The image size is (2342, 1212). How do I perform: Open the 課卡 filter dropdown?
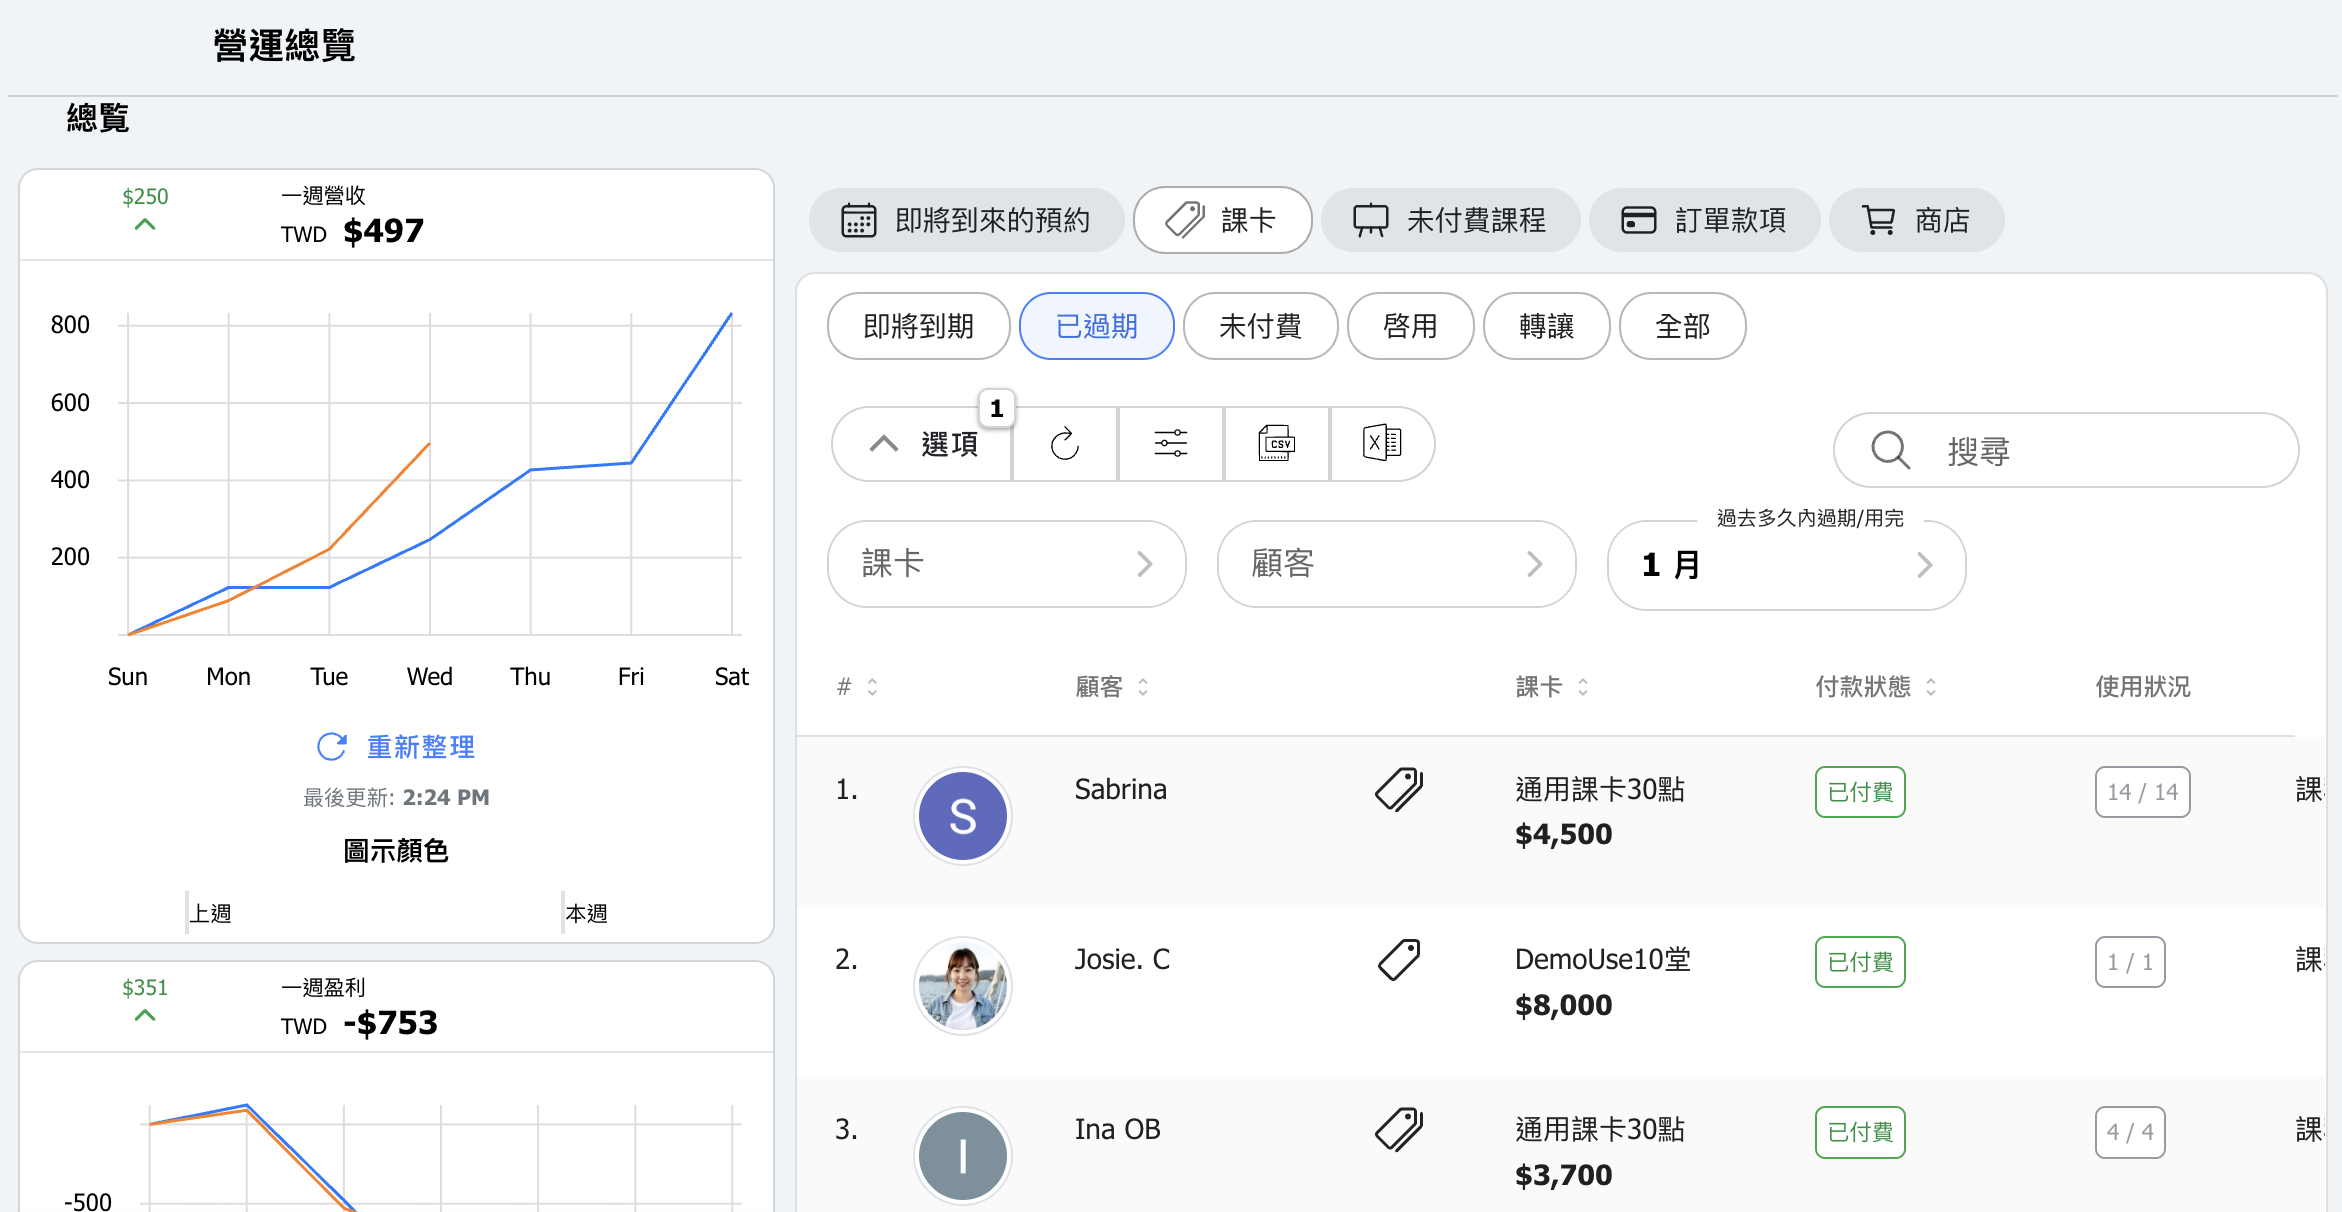[1006, 564]
